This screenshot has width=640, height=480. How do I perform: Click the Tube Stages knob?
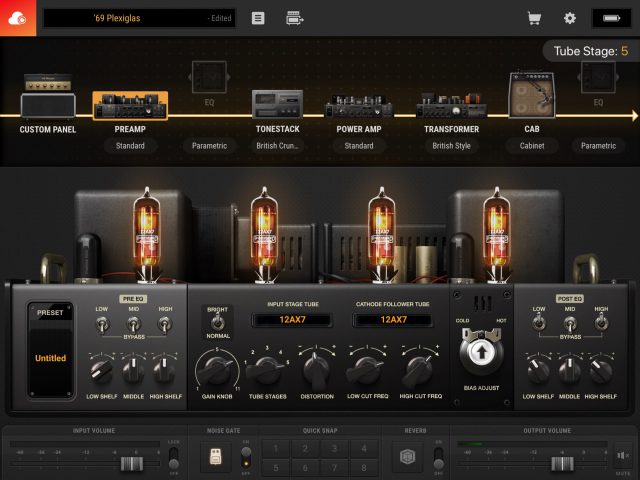coord(267,371)
